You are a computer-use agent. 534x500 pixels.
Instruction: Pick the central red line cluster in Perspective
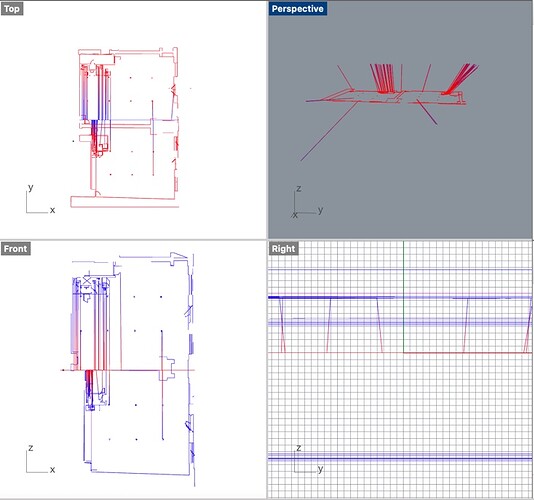tap(382, 78)
